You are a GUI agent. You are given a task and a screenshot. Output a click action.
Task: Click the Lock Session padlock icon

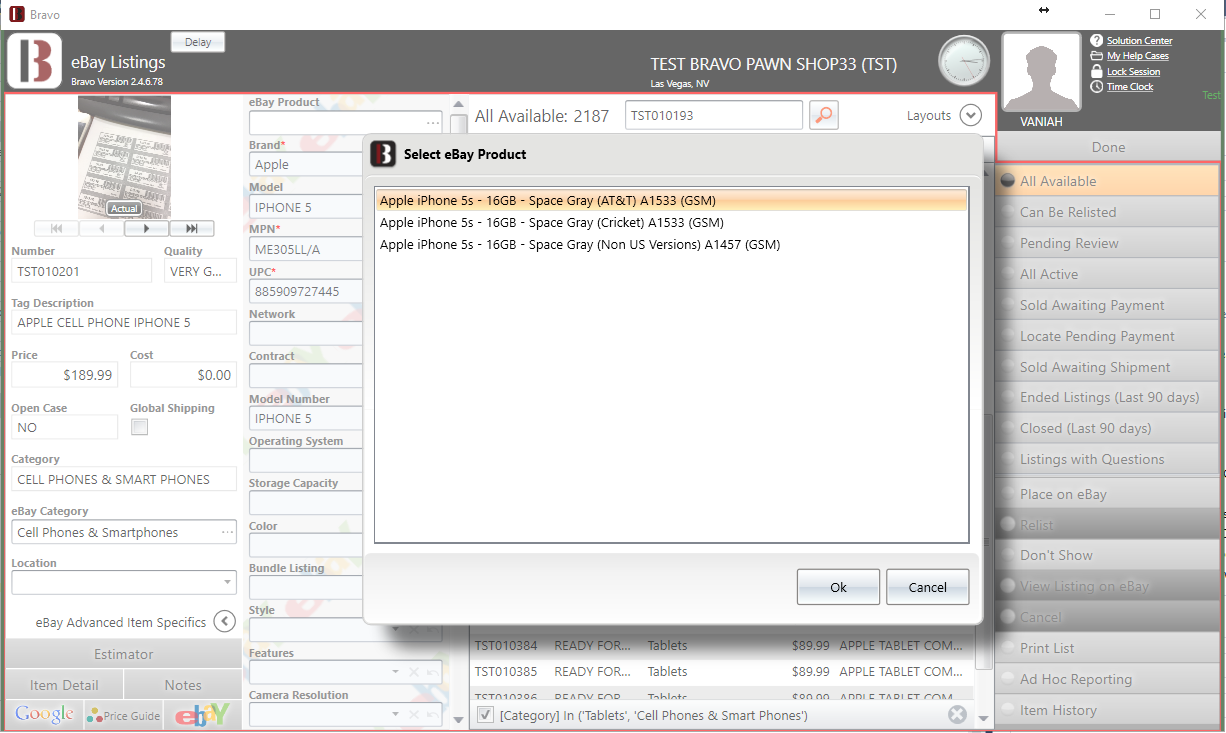coord(1097,71)
